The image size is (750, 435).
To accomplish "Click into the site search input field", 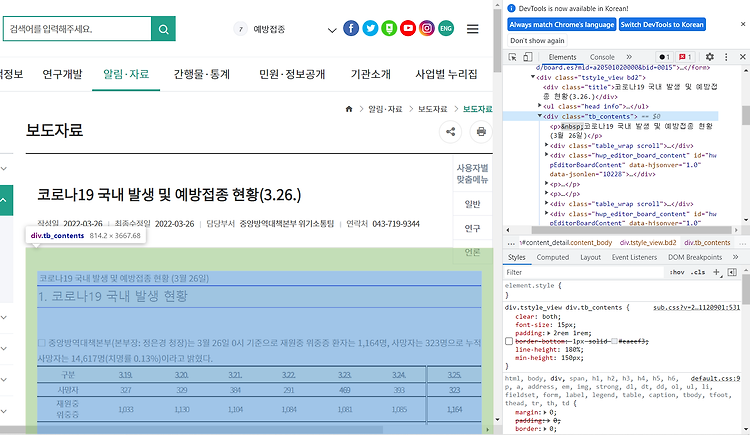I will click(77, 29).
